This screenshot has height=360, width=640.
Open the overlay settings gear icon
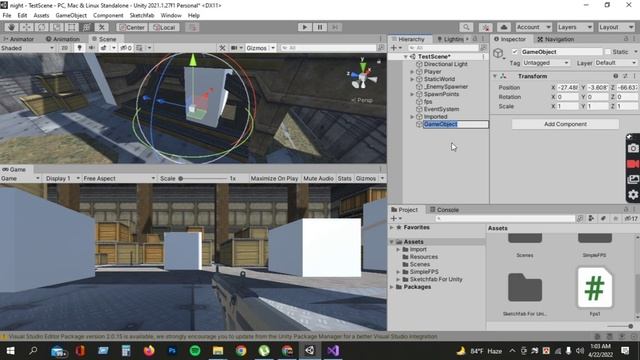[x=633, y=195]
